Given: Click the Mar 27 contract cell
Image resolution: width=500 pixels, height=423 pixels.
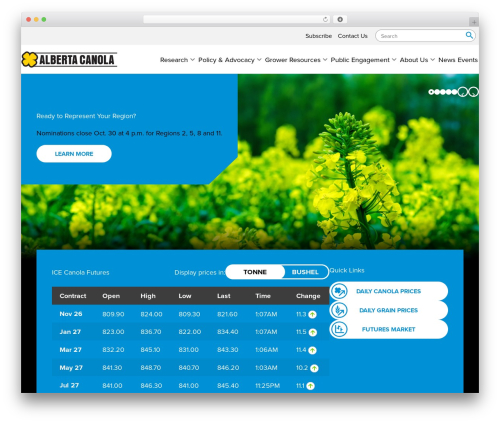Looking at the screenshot, I should pyautogui.click(x=70, y=350).
